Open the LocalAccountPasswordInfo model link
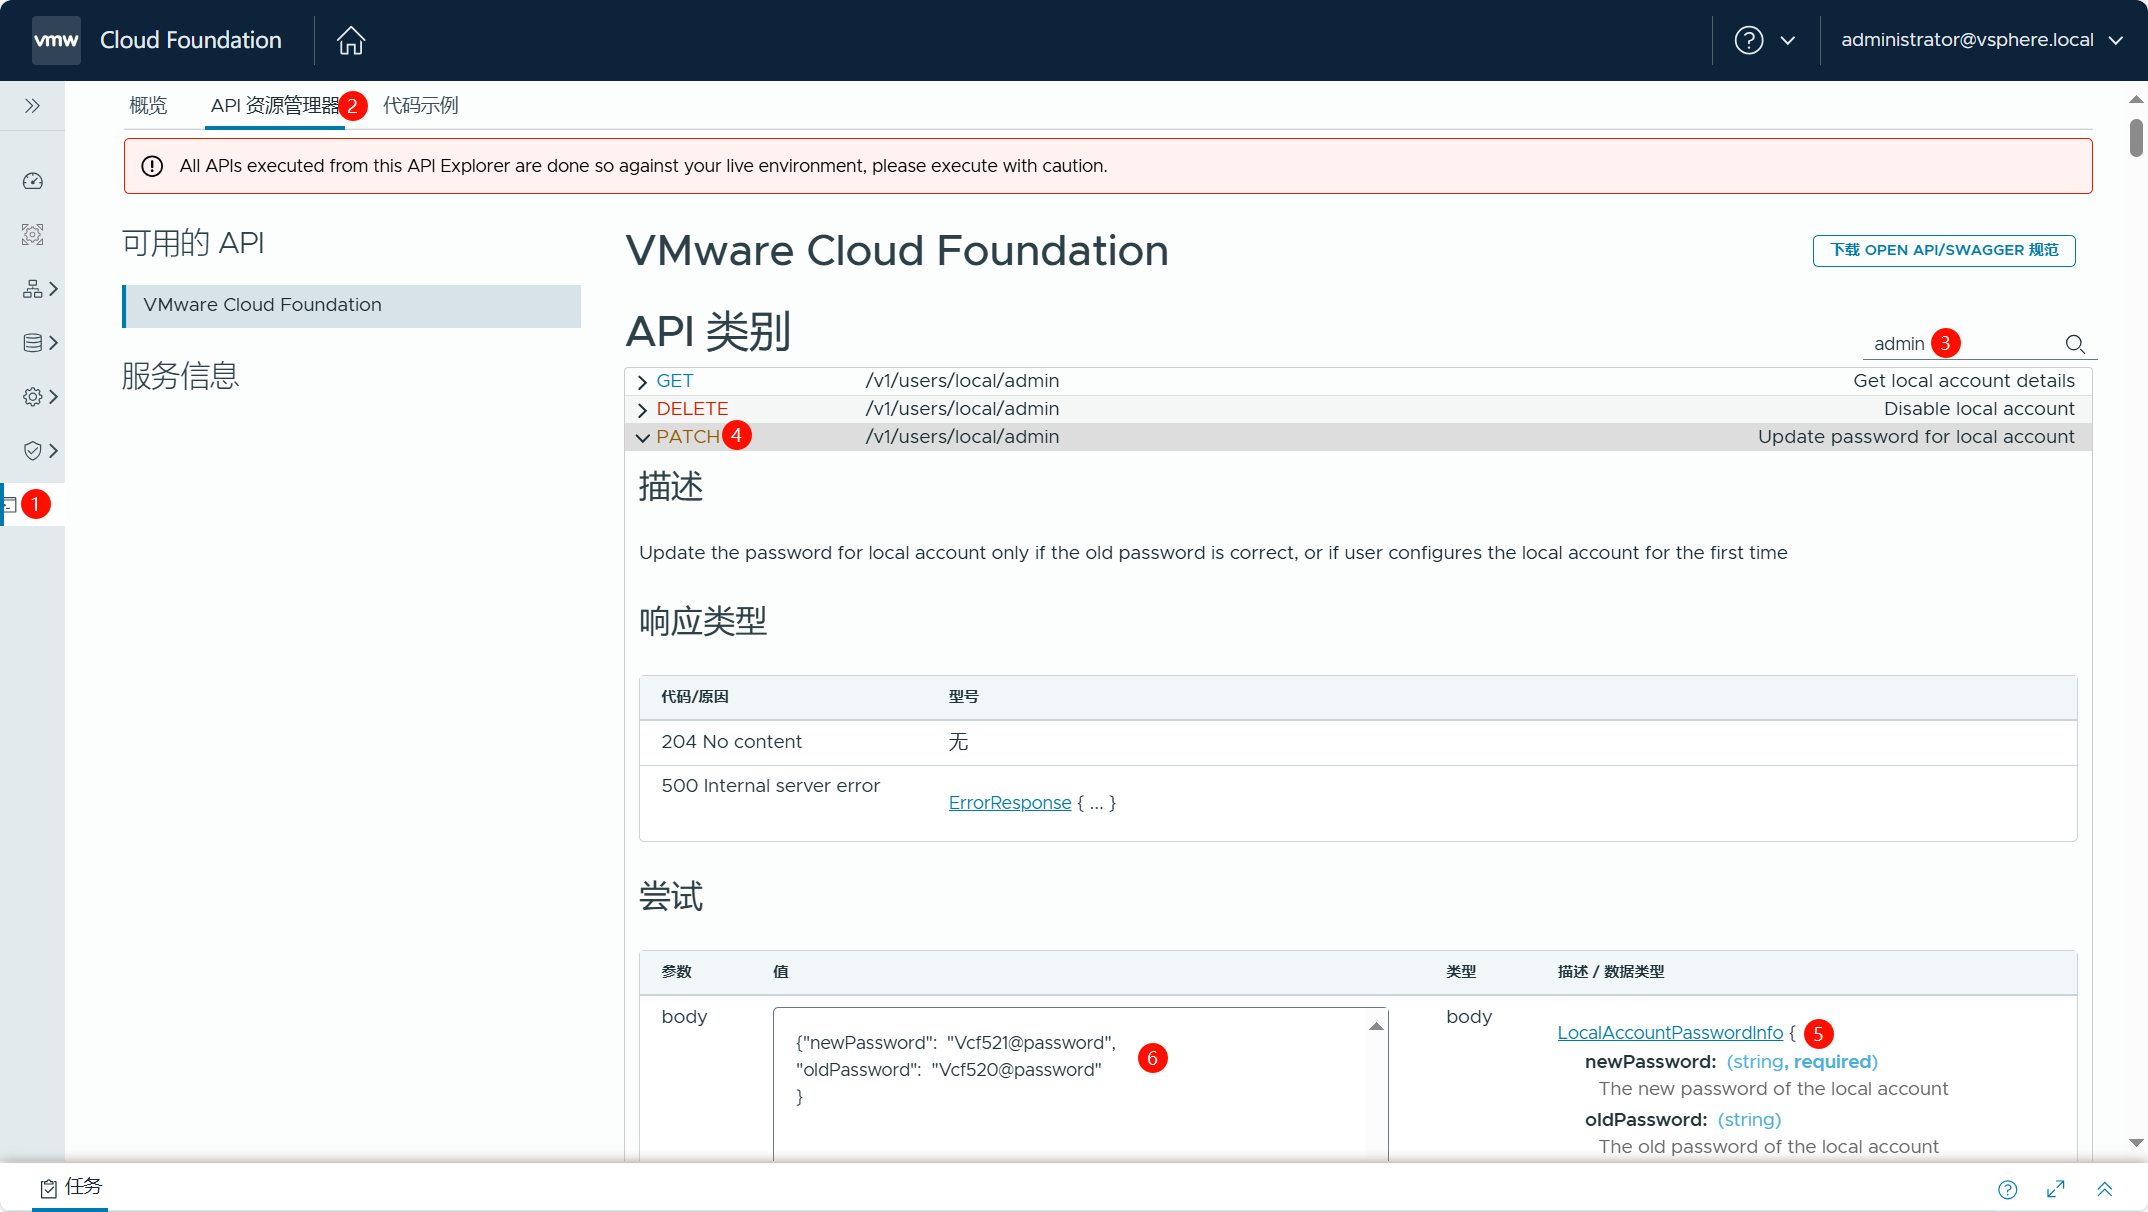Viewport: 2148px width, 1212px height. (x=1670, y=1033)
